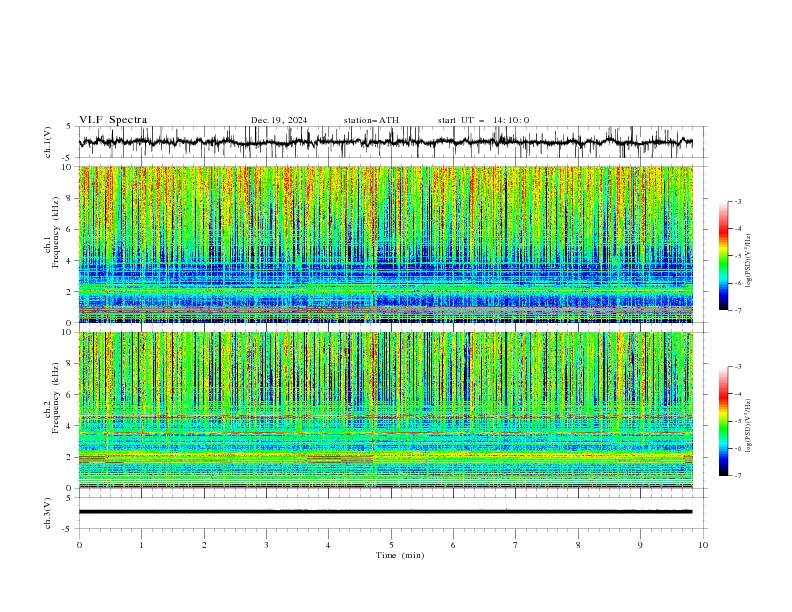Click the "-7" tick on lower color bar
The image size is (792, 612).
pyautogui.click(x=738, y=476)
